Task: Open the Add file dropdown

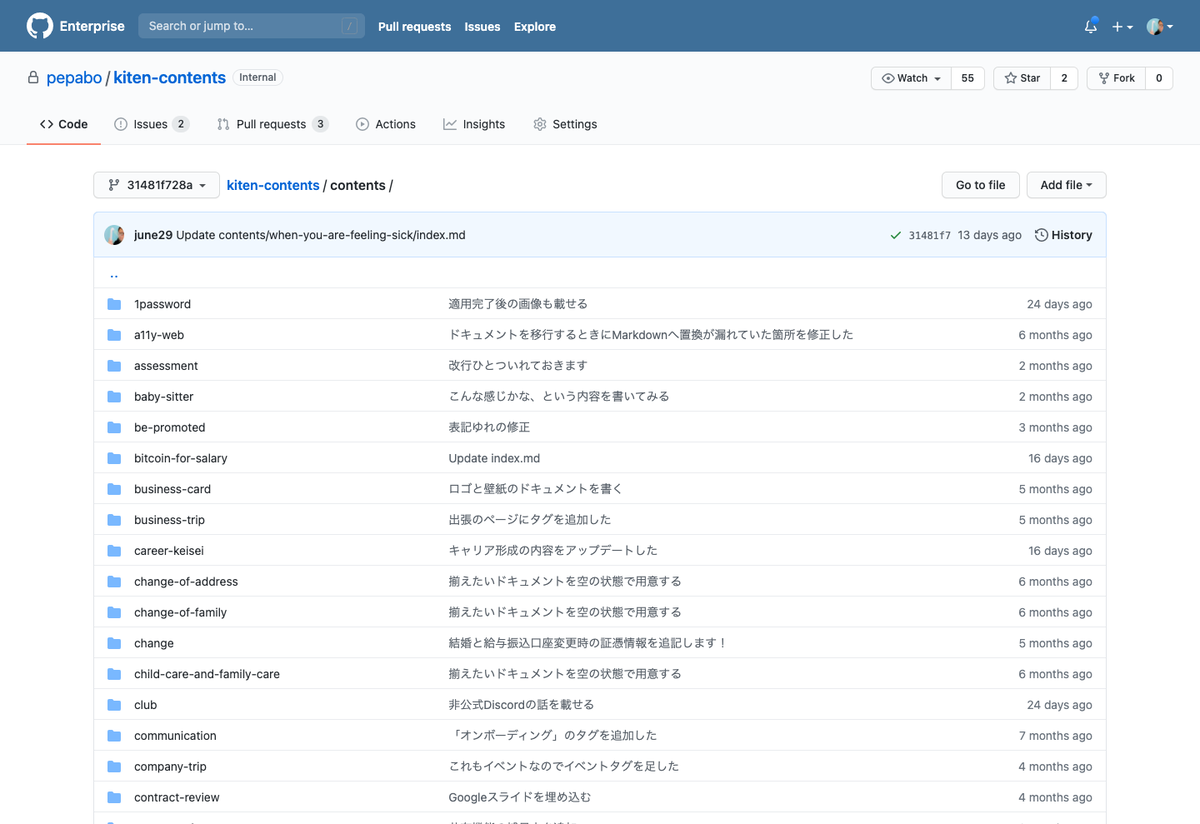Action: (x=1066, y=185)
